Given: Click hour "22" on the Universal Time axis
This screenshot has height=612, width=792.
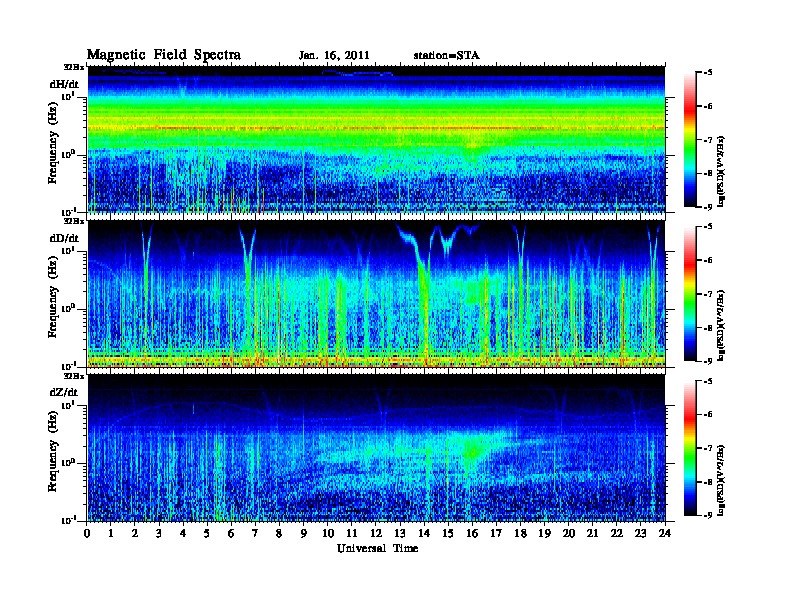Looking at the screenshot, I should point(617,533).
